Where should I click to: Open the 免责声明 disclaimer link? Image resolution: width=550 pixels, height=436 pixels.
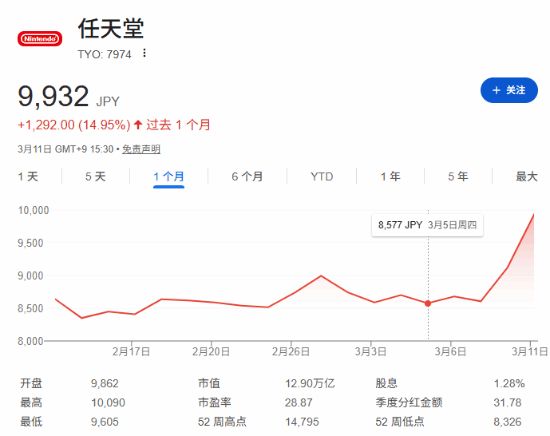pyautogui.click(x=141, y=149)
